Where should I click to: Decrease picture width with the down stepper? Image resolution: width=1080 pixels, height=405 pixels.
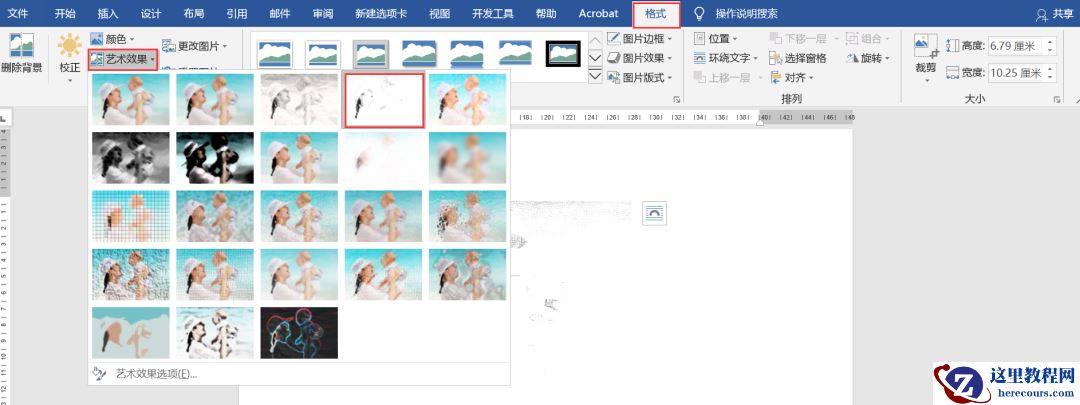click(x=1050, y=77)
